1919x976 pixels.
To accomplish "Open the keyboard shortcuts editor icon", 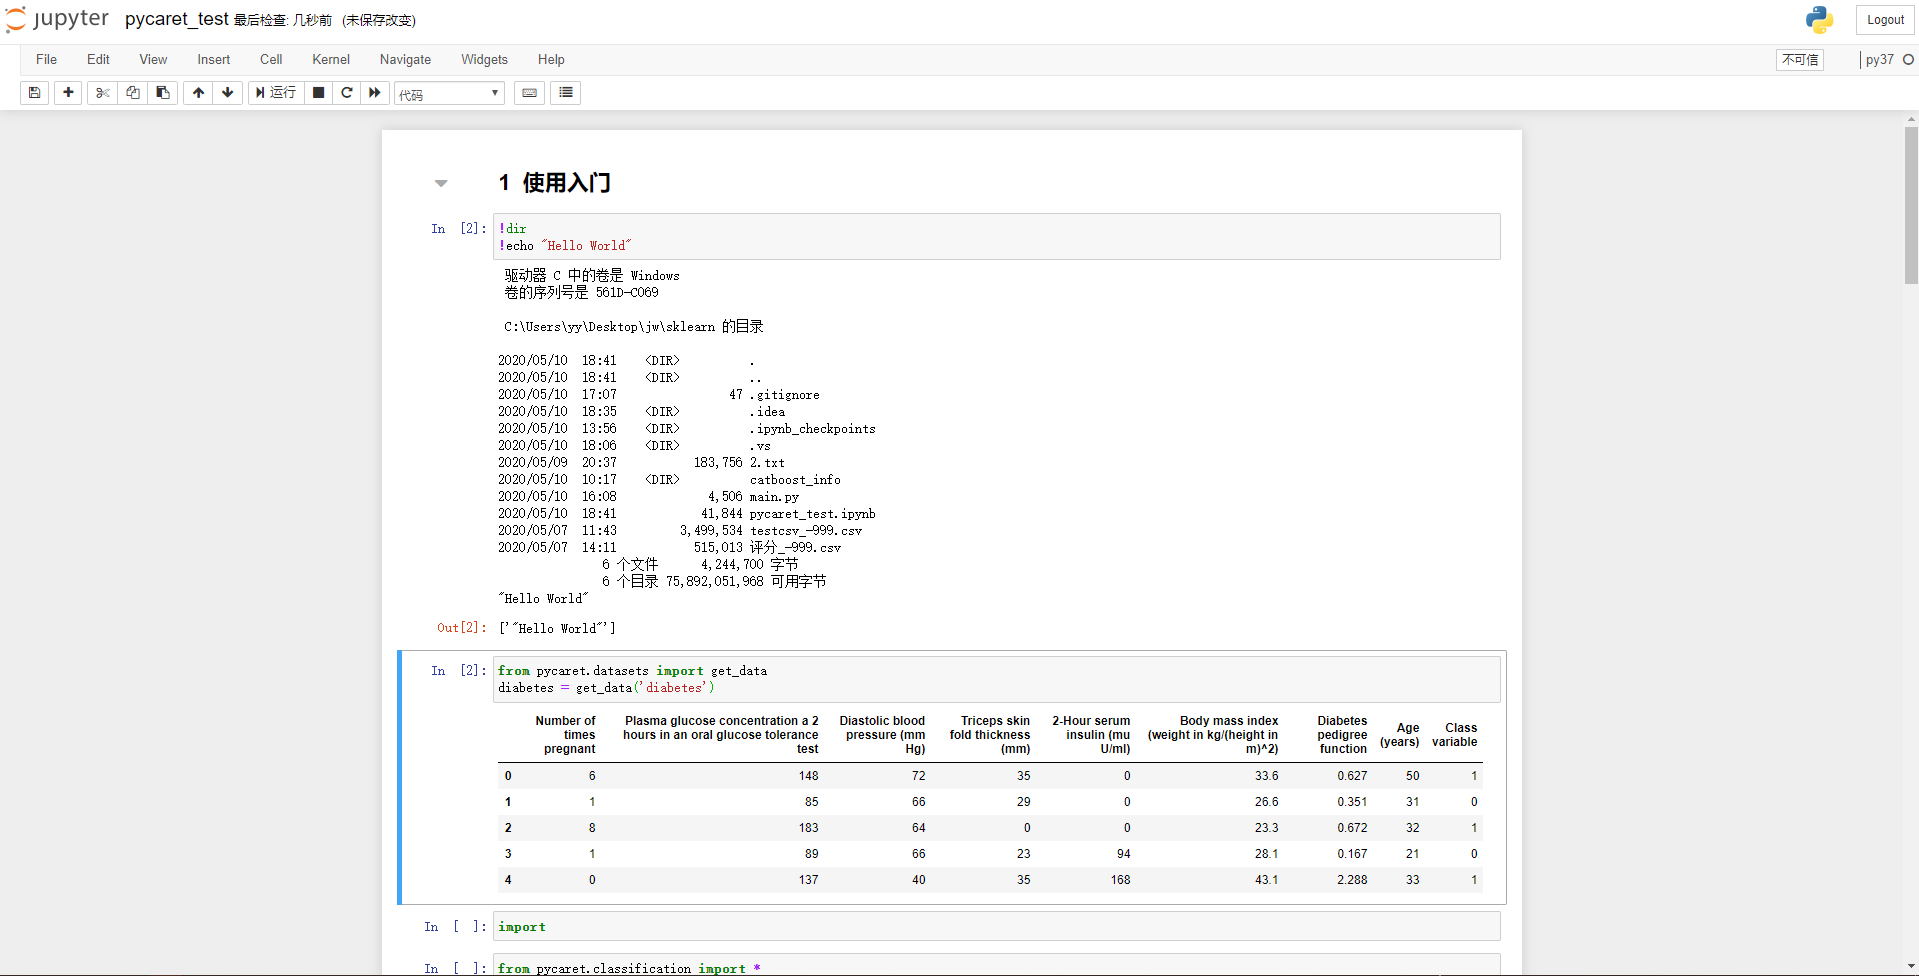I will click(x=529, y=92).
